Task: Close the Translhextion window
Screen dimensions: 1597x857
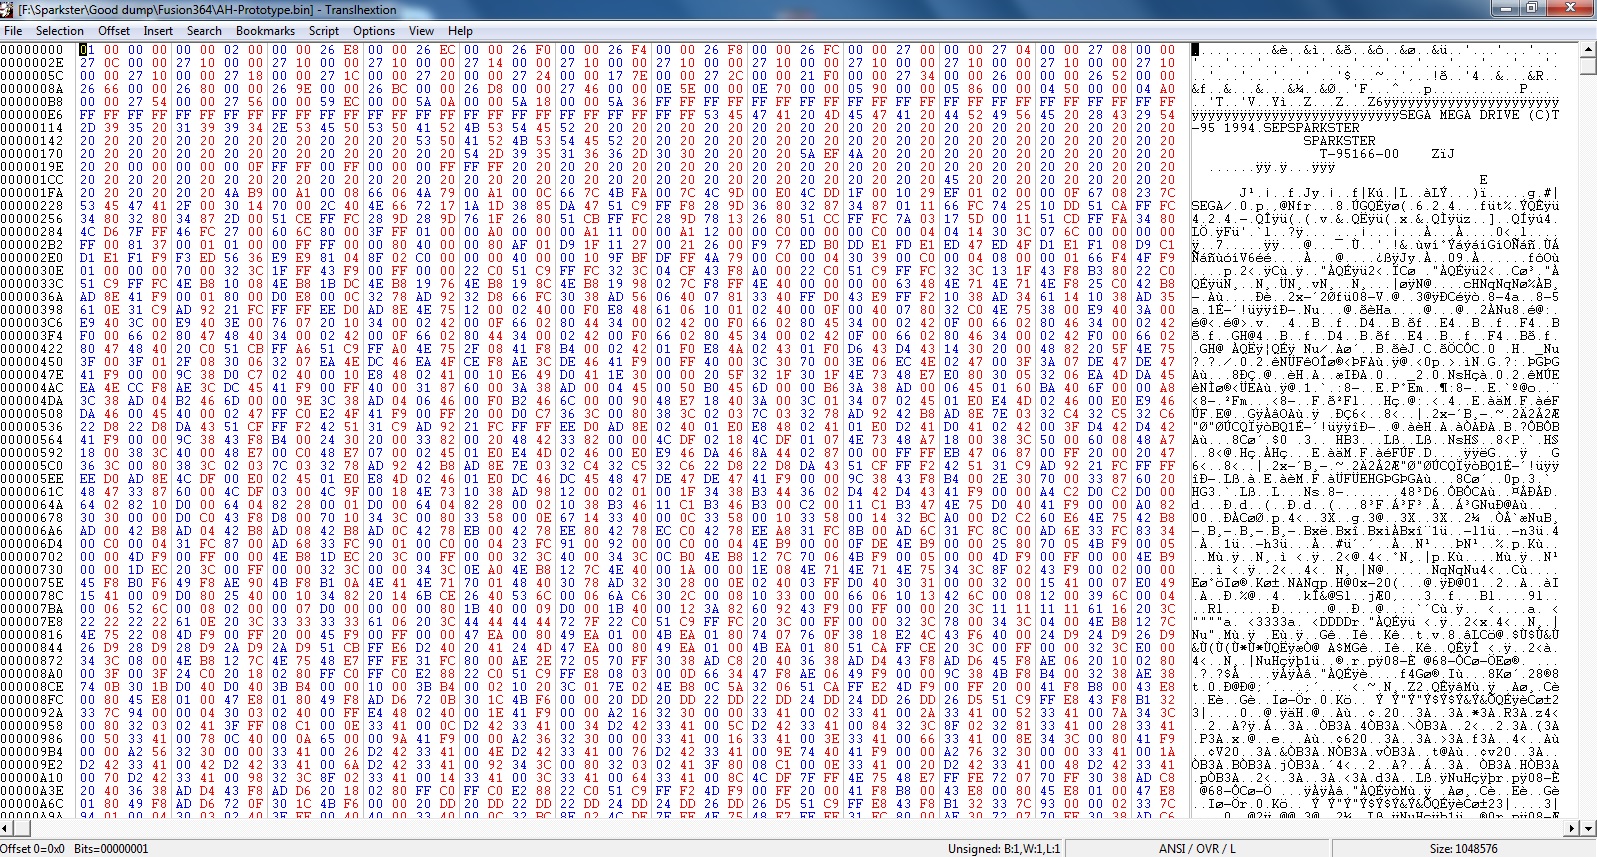Action: [1569, 8]
